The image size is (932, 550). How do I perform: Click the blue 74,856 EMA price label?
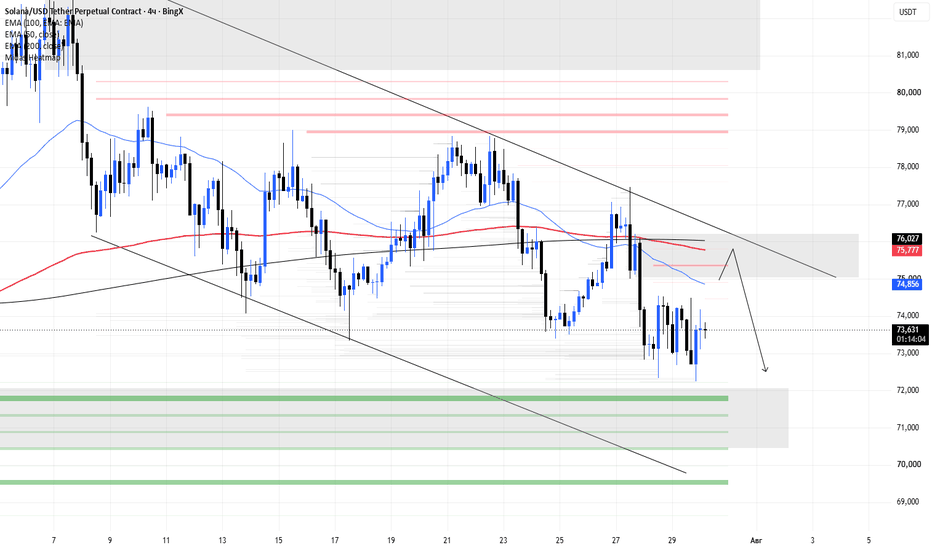point(908,284)
